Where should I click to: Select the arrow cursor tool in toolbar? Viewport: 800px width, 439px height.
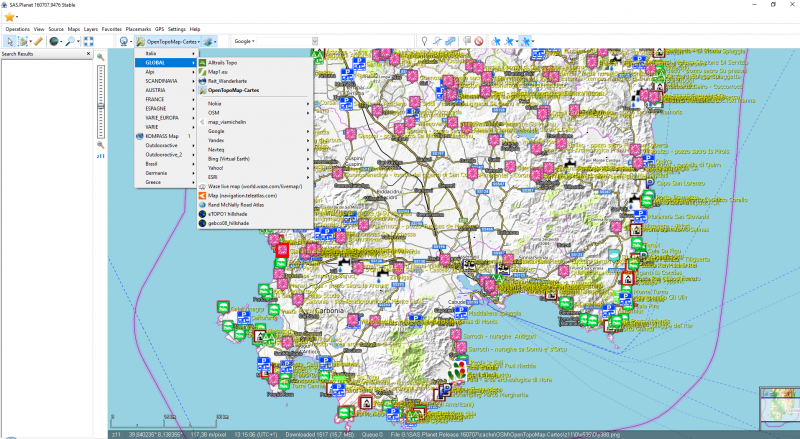(x=10, y=41)
